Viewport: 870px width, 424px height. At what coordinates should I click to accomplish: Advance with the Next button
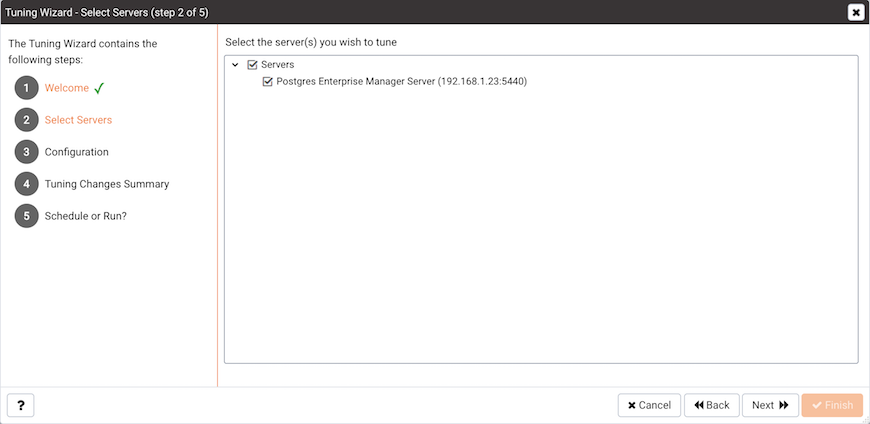(x=770, y=406)
